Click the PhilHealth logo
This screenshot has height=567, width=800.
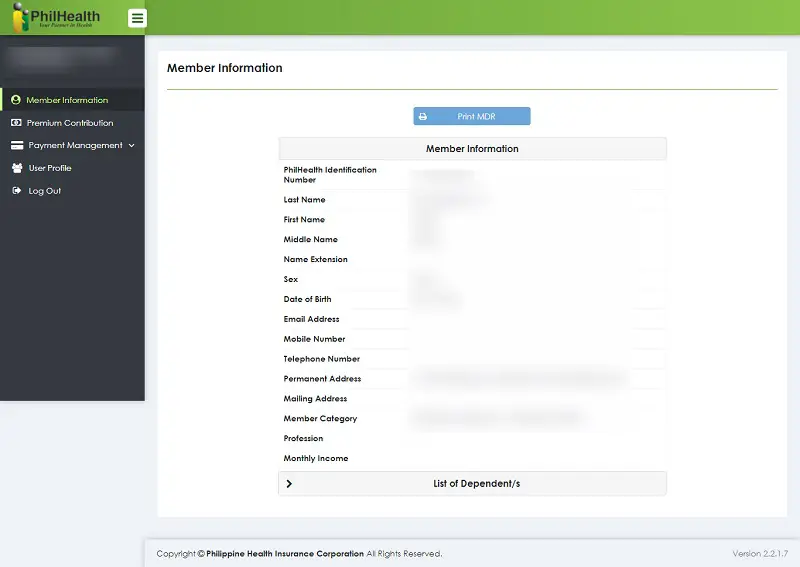[x=56, y=17]
